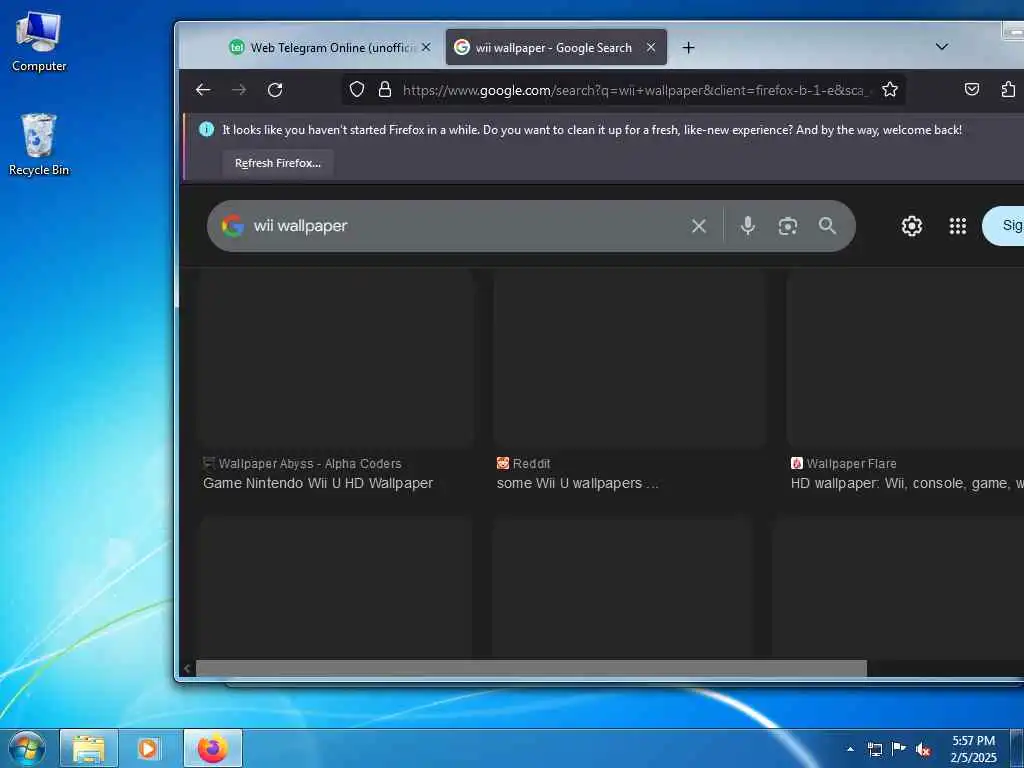Click the Firefox taskbar icon

213,748
